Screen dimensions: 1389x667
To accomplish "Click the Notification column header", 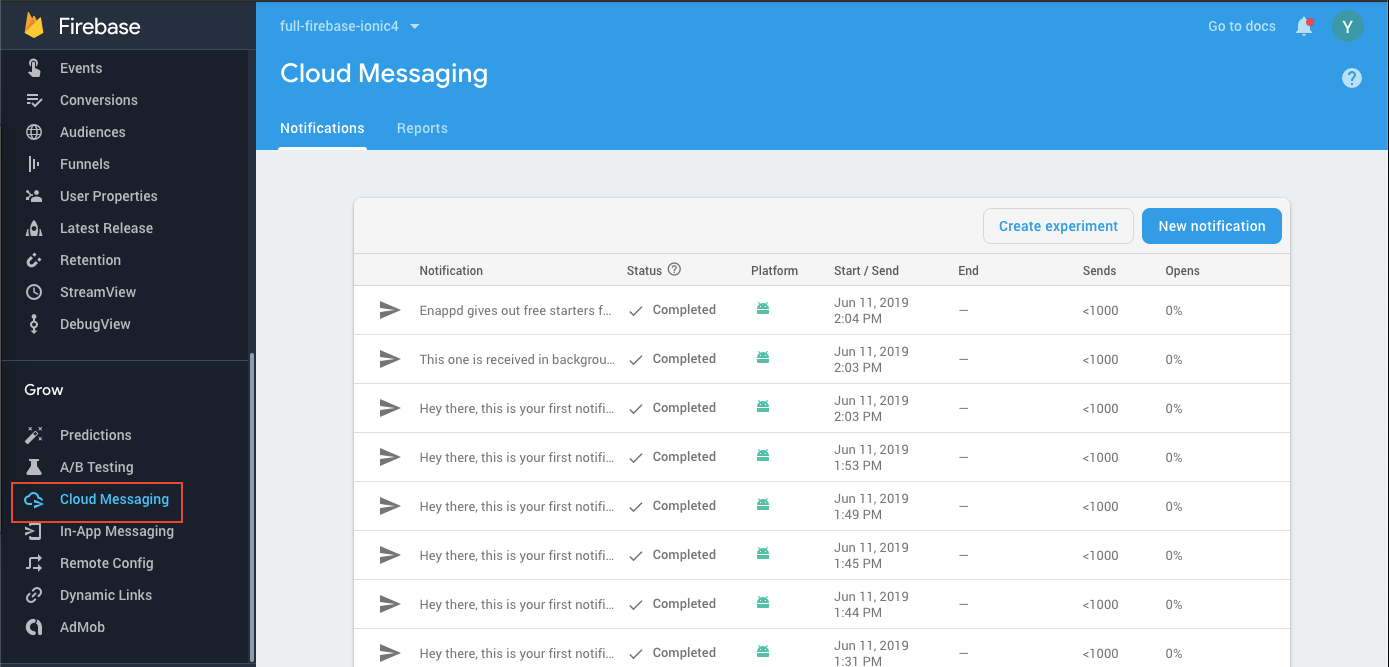I will click(x=451, y=271).
